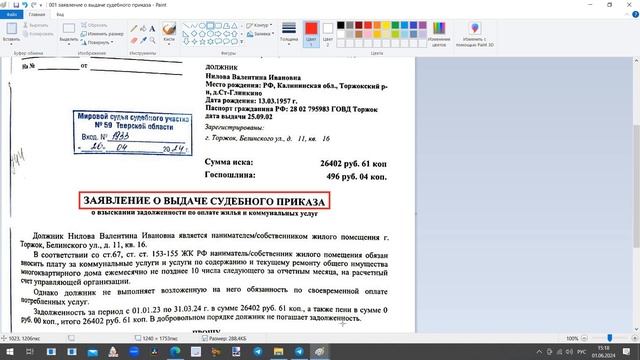Select the Fill with color bucket tool
Viewport: 640px width, 360px height.
coord(143,29)
